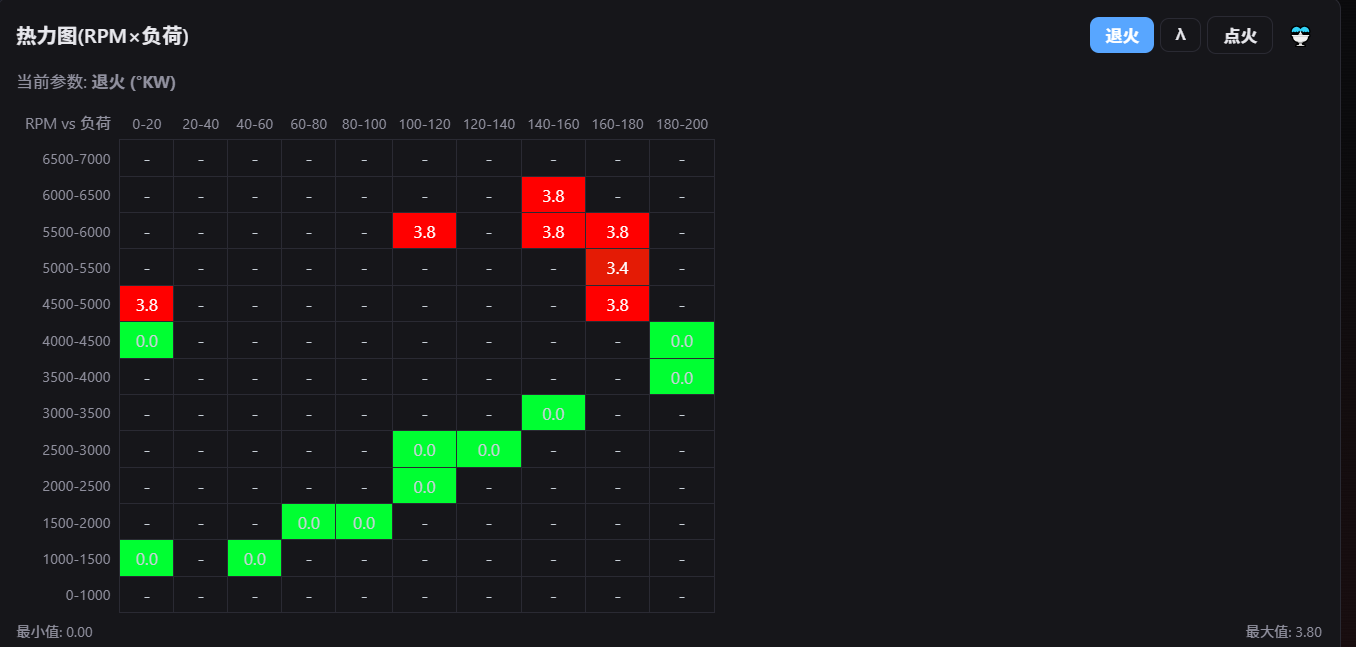Click the 6500-7000 RPM row label
Image resolution: width=1356 pixels, height=647 pixels.
click(x=76, y=159)
